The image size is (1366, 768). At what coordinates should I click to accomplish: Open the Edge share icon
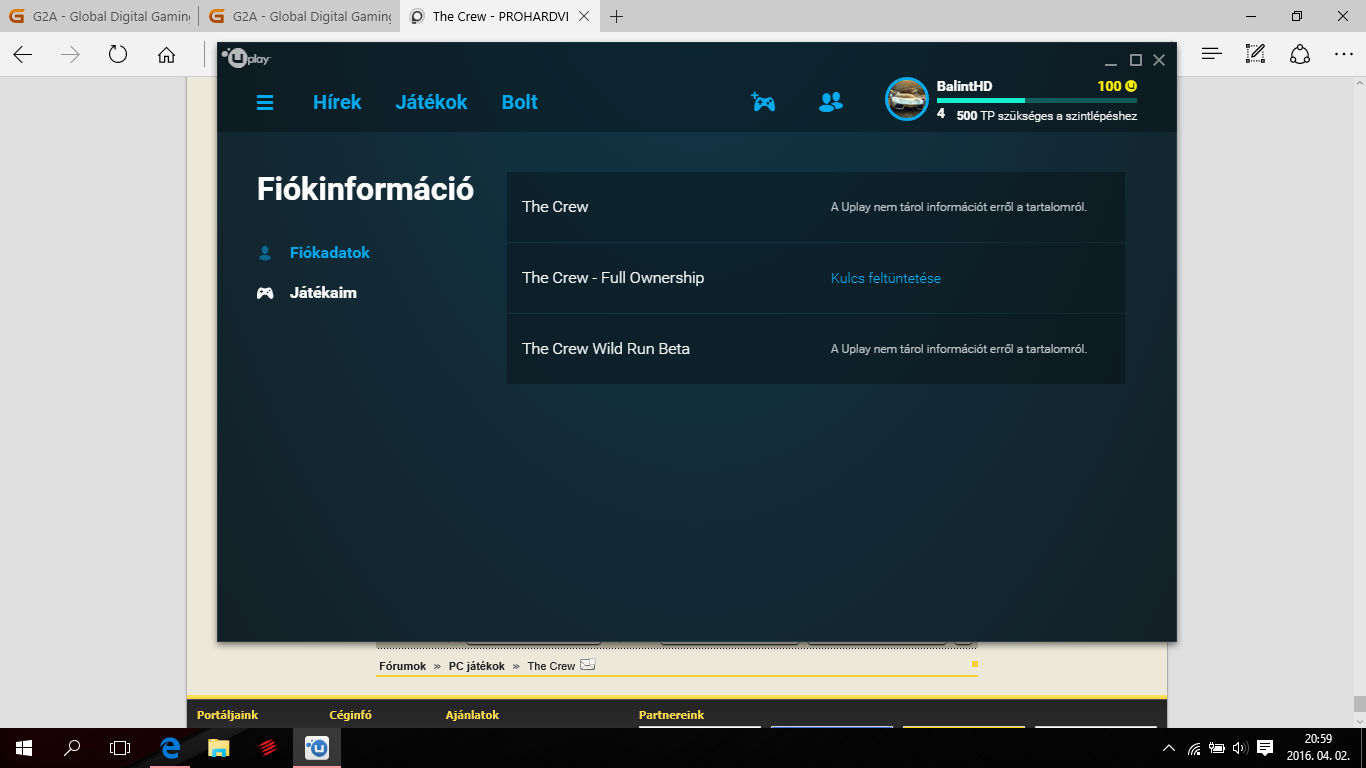[1299, 54]
